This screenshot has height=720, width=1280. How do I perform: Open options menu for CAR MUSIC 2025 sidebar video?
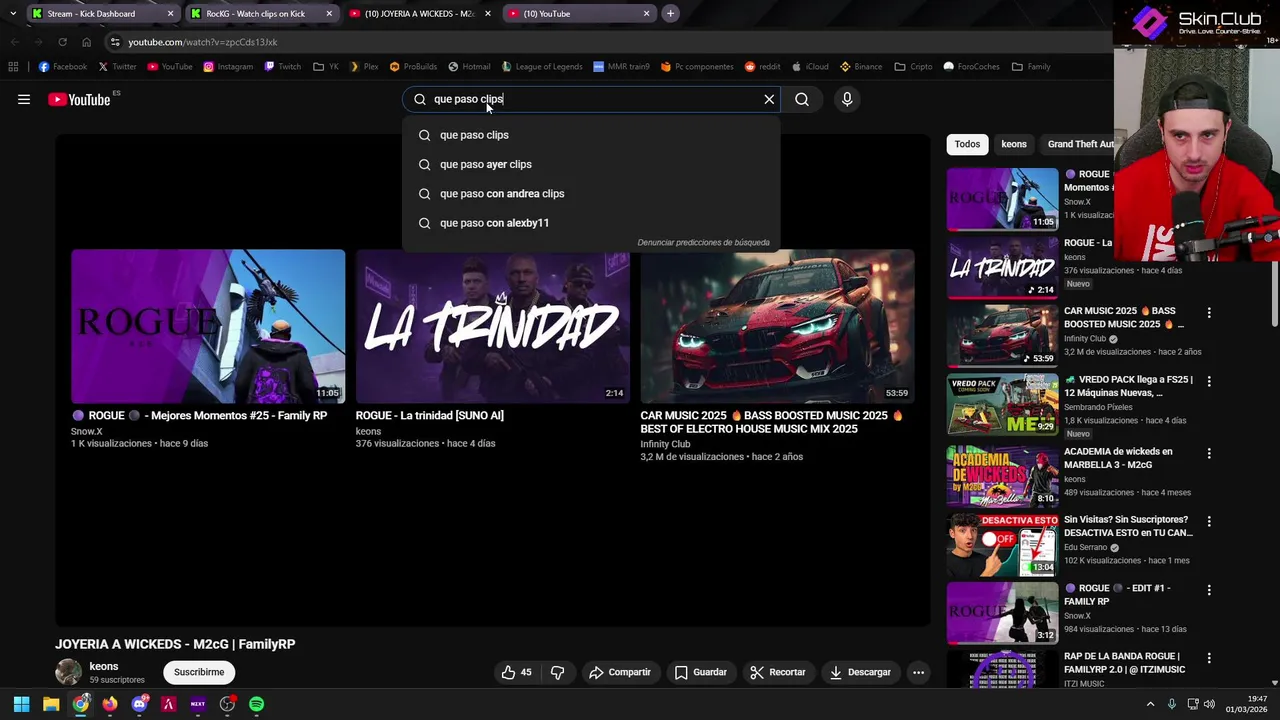click(1209, 313)
